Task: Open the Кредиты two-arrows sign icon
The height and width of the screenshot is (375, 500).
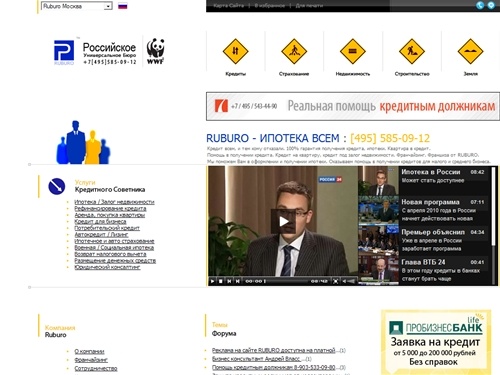Action: [x=235, y=51]
